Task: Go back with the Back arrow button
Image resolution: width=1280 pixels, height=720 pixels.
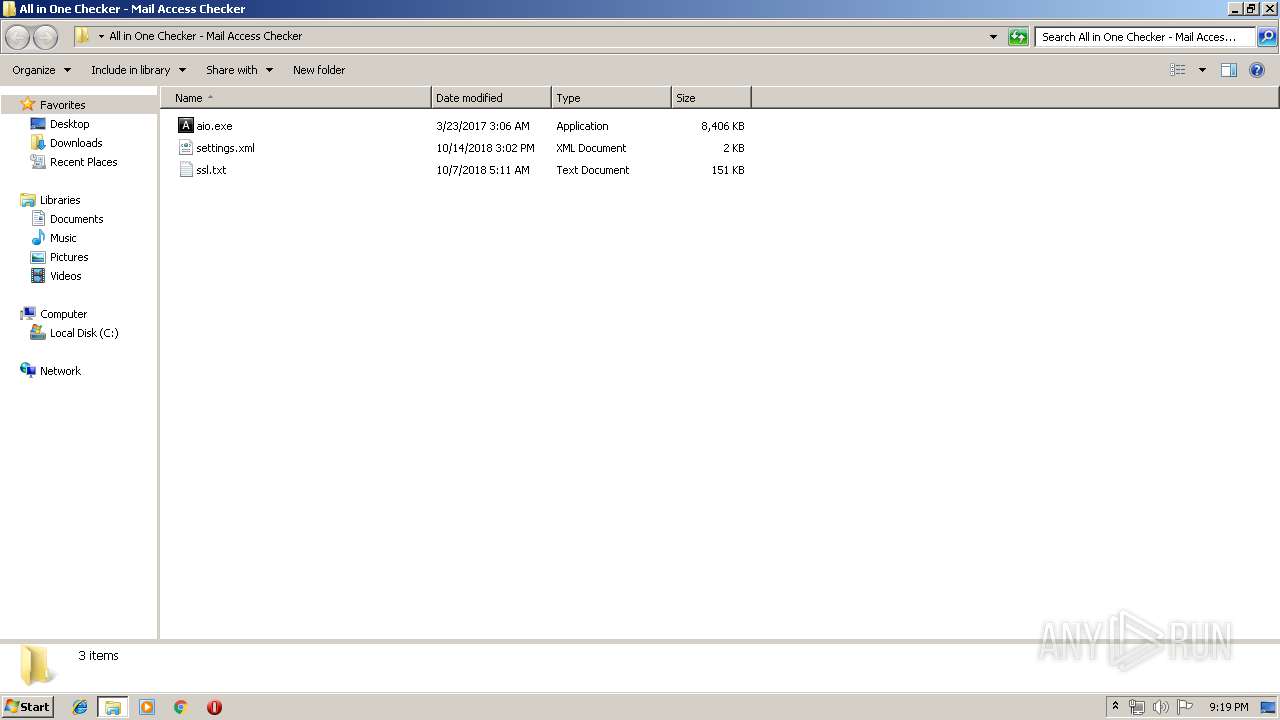Action: click(18, 37)
